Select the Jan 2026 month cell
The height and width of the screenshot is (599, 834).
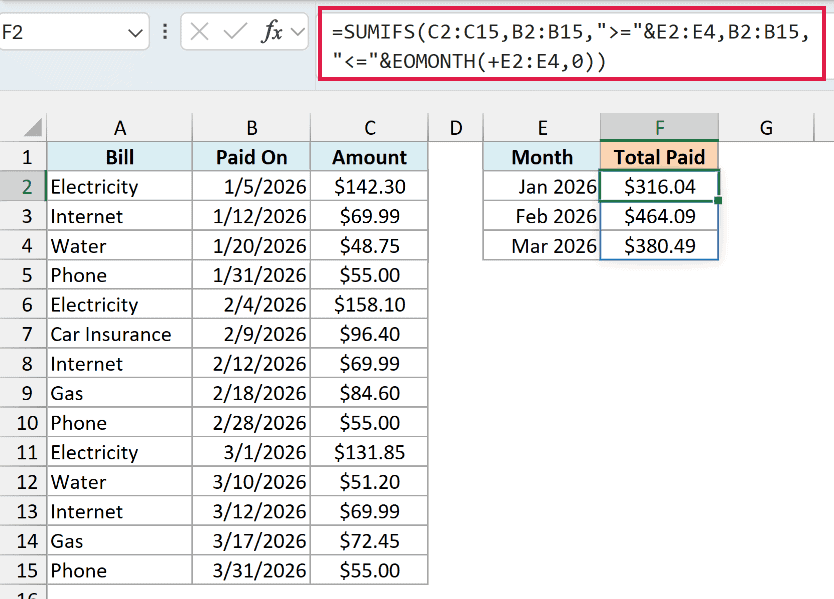[542, 186]
